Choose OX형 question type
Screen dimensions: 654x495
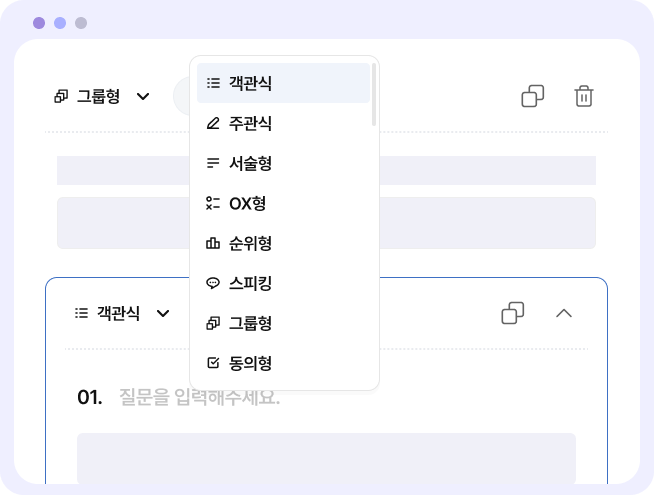pos(283,203)
